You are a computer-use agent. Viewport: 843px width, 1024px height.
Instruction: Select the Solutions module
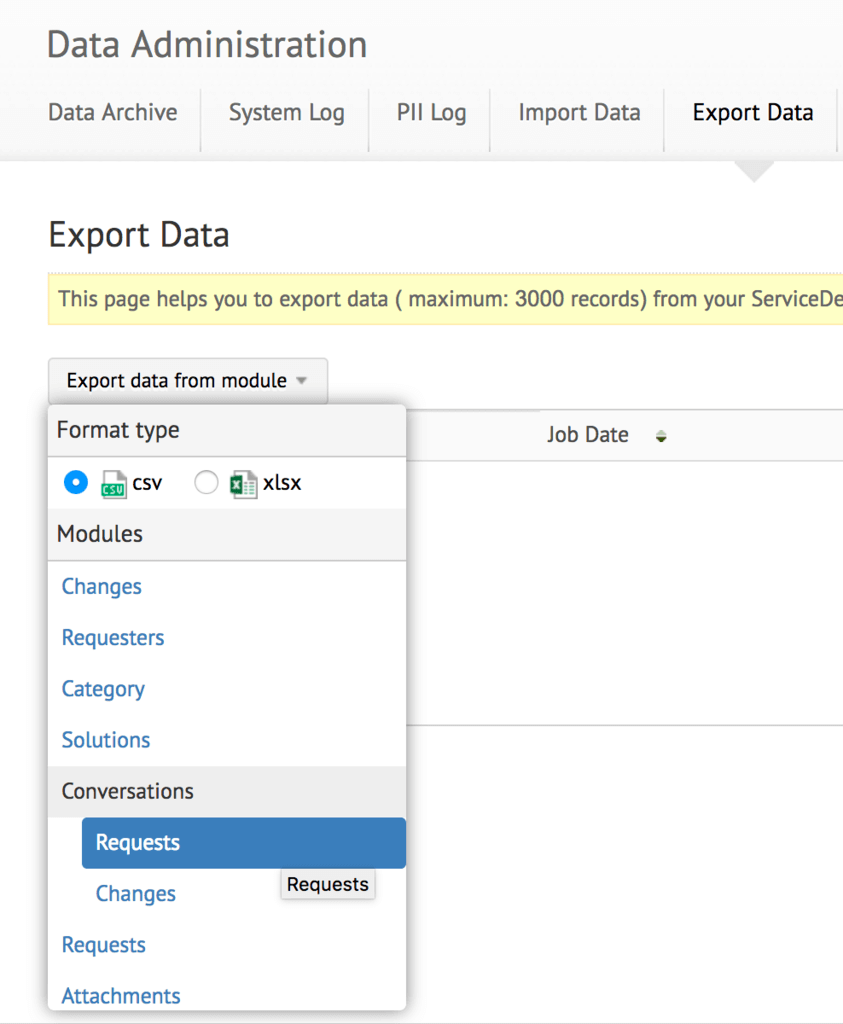(x=106, y=740)
